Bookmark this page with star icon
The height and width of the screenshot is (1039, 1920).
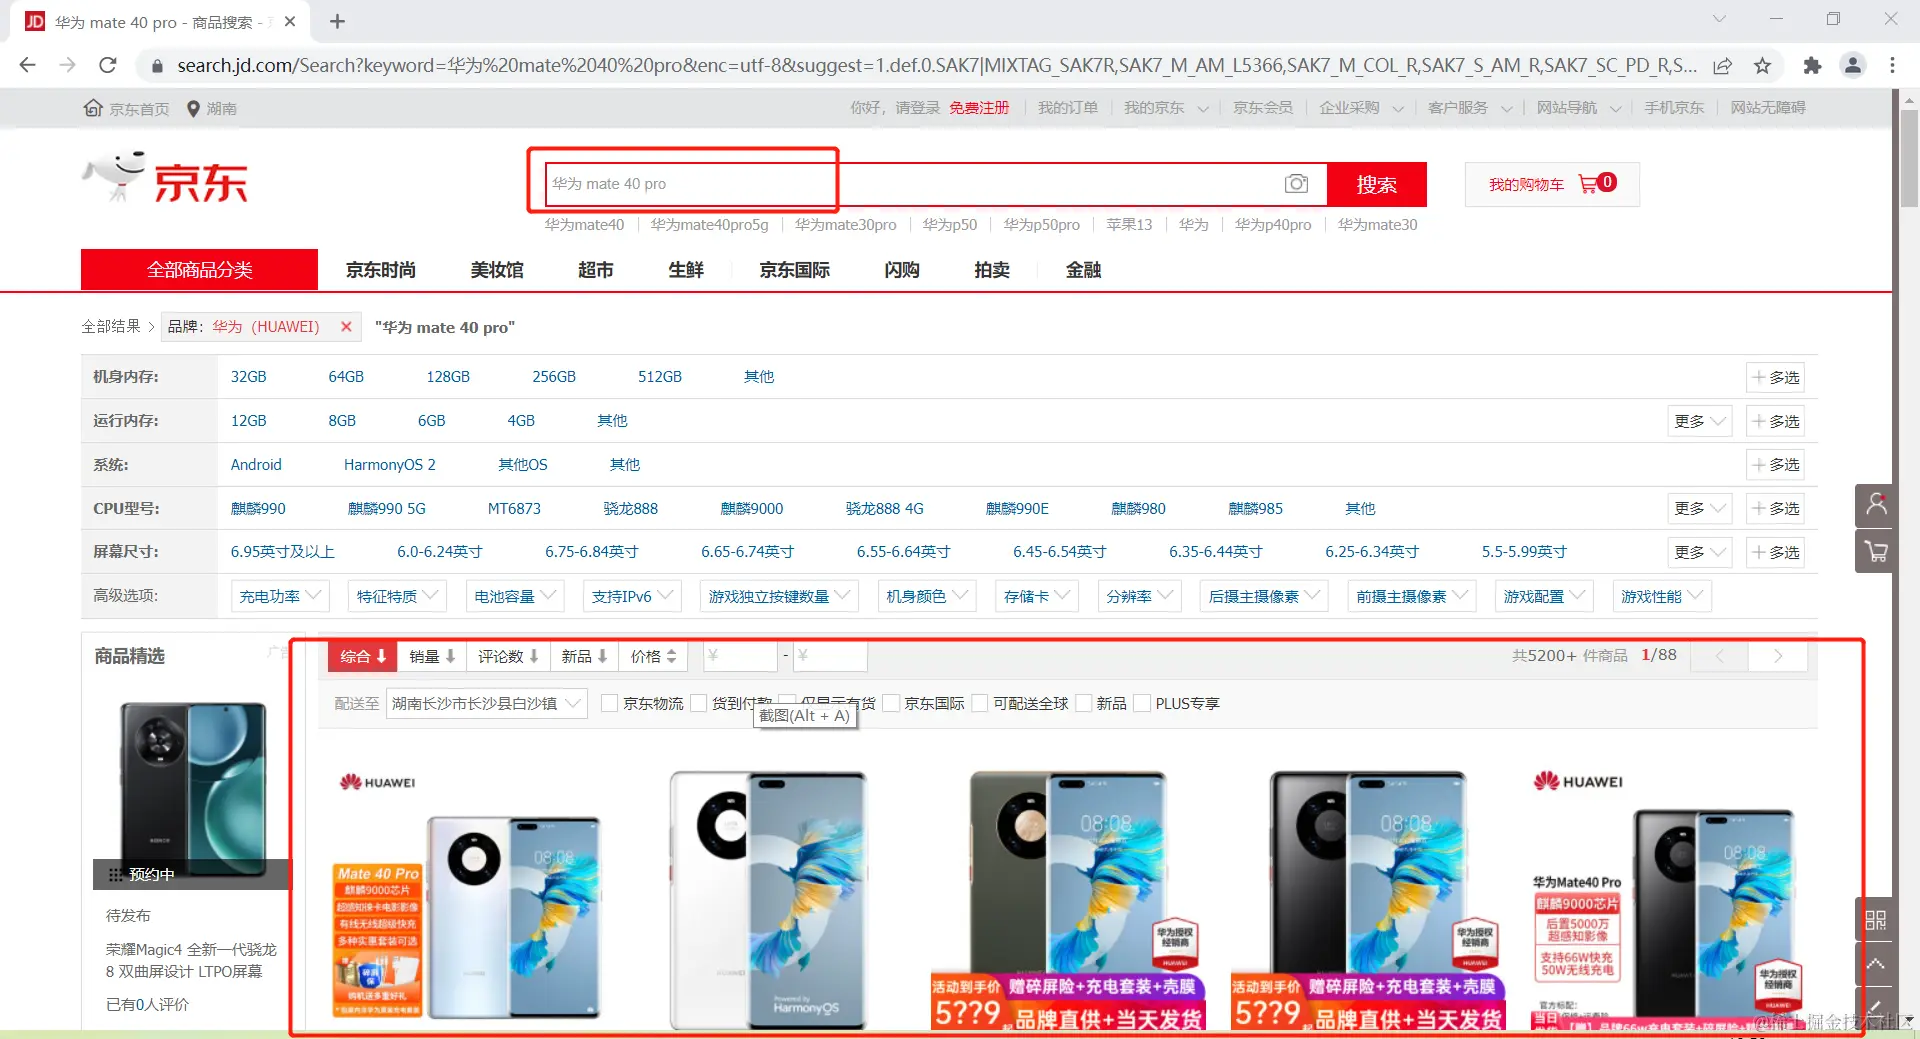click(x=1762, y=66)
